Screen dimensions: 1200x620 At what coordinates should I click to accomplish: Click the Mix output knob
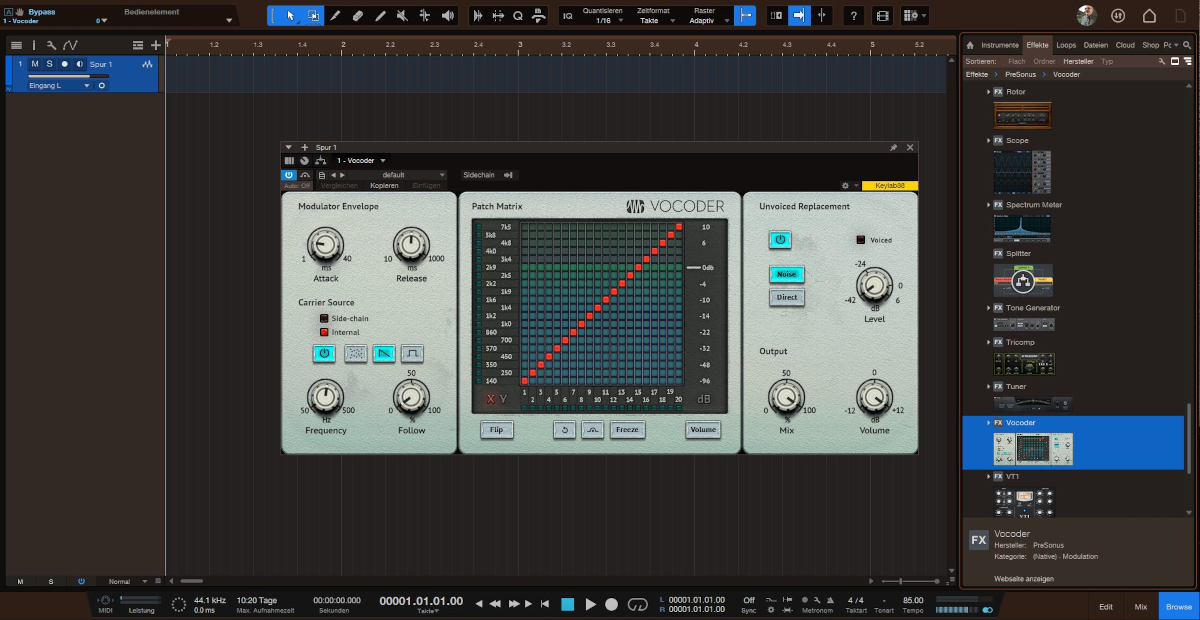click(x=786, y=397)
